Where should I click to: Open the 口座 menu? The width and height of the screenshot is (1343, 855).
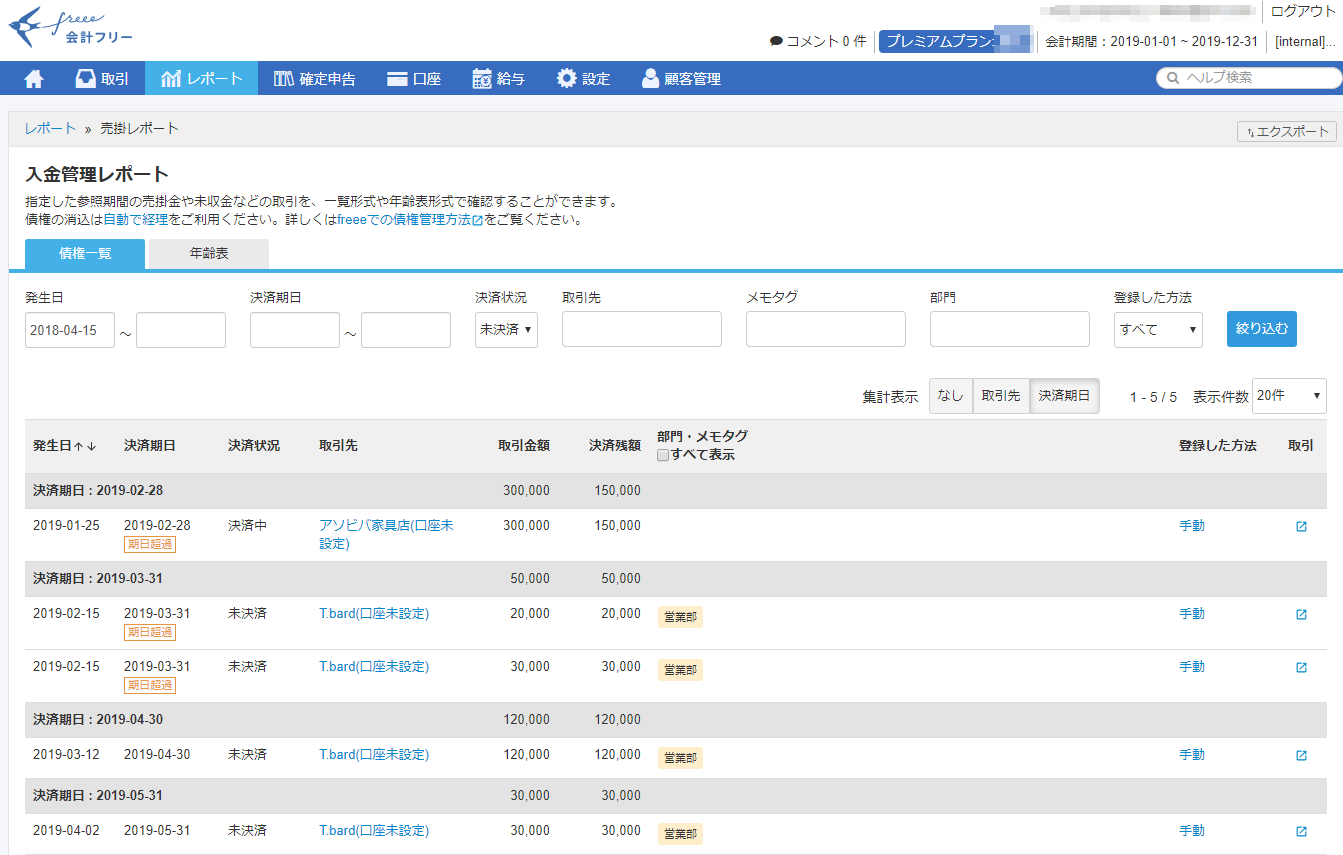coord(414,78)
